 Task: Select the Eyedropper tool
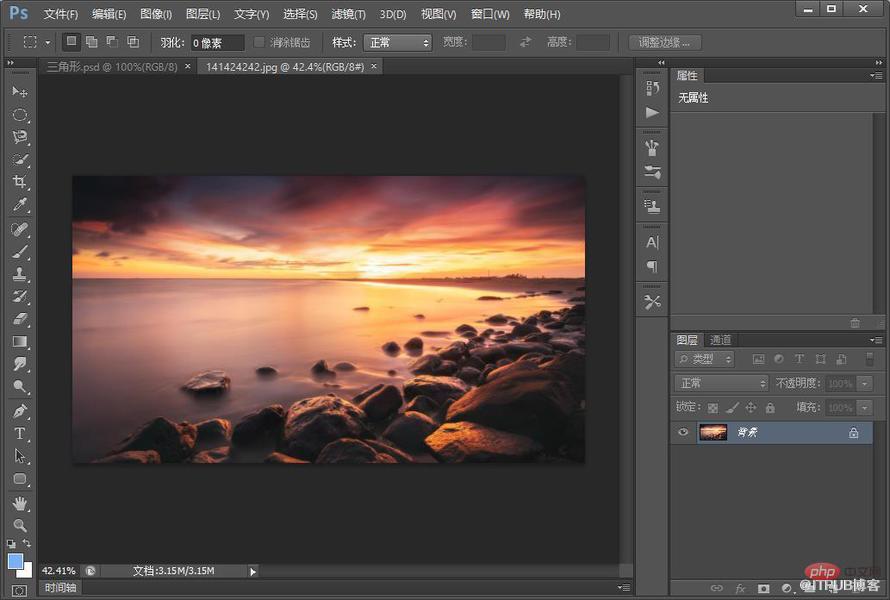[20, 205]
